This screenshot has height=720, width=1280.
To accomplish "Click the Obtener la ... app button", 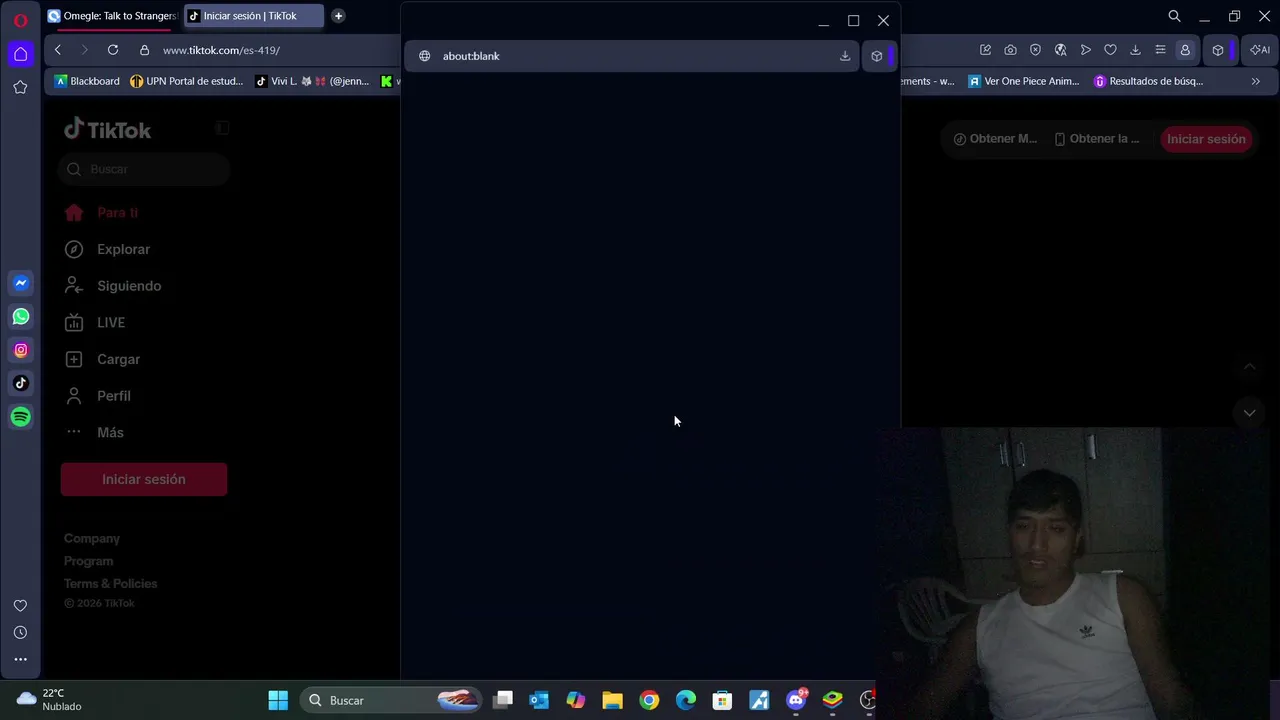I will (1097, 139).
